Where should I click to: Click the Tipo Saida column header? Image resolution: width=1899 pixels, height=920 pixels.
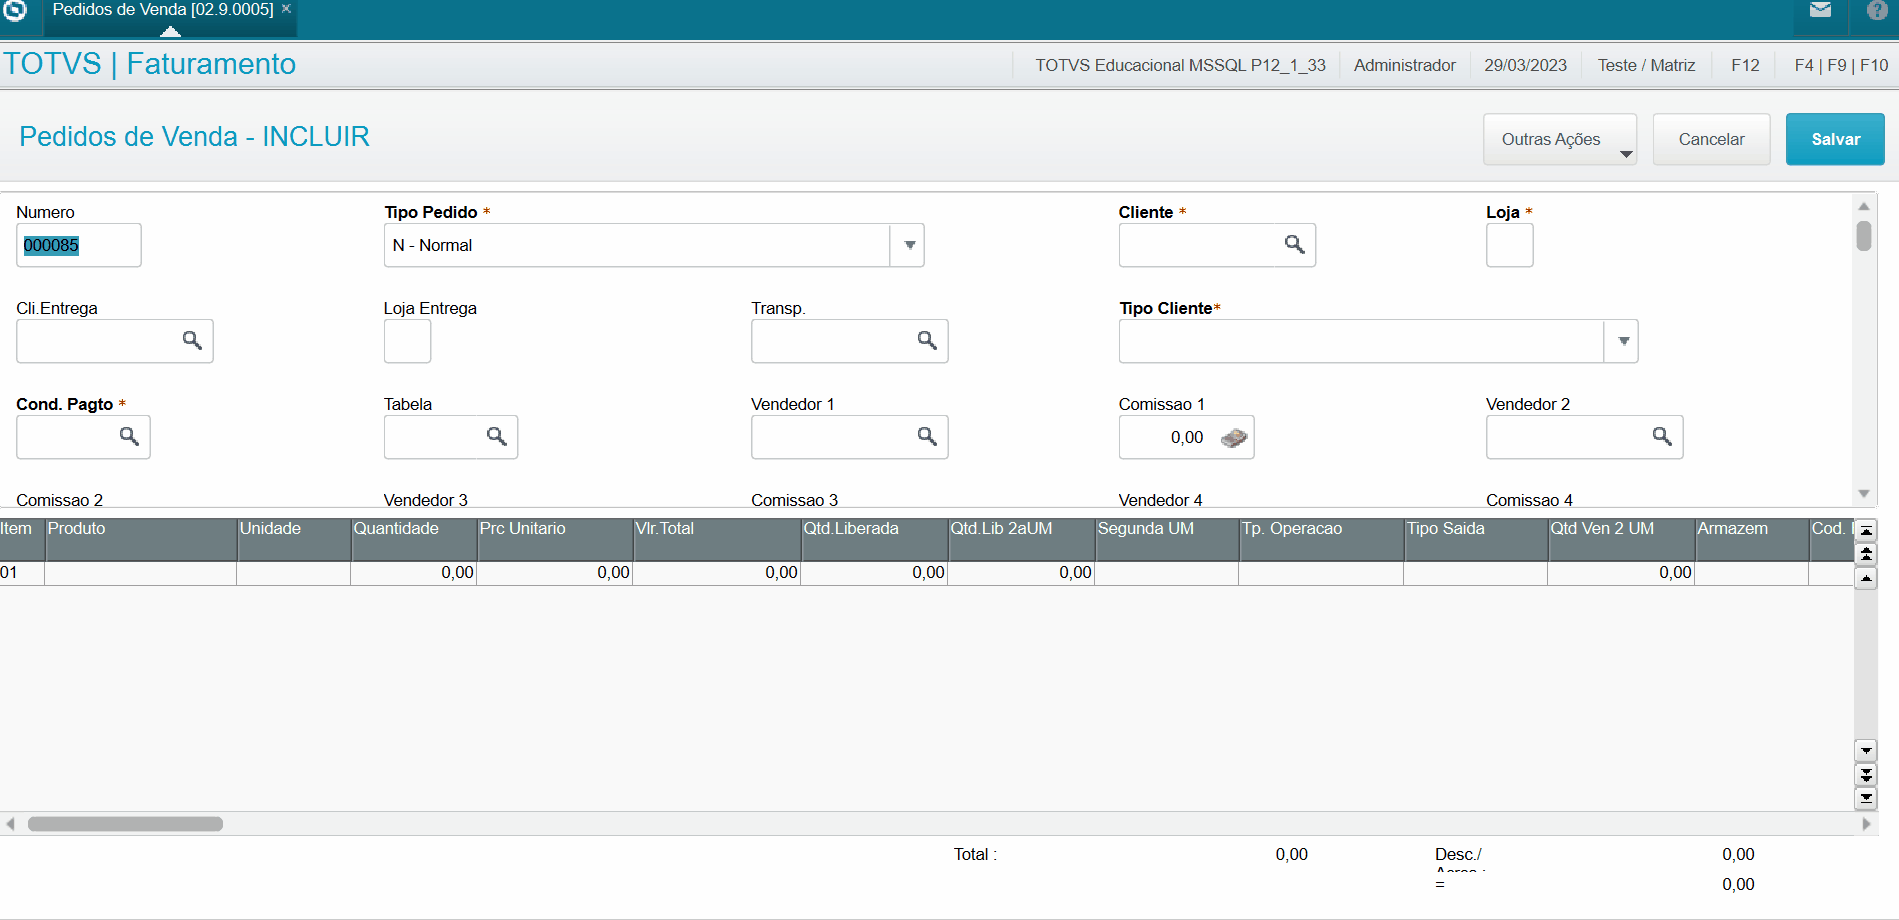pyautogui.click(x=1475, y=539)
